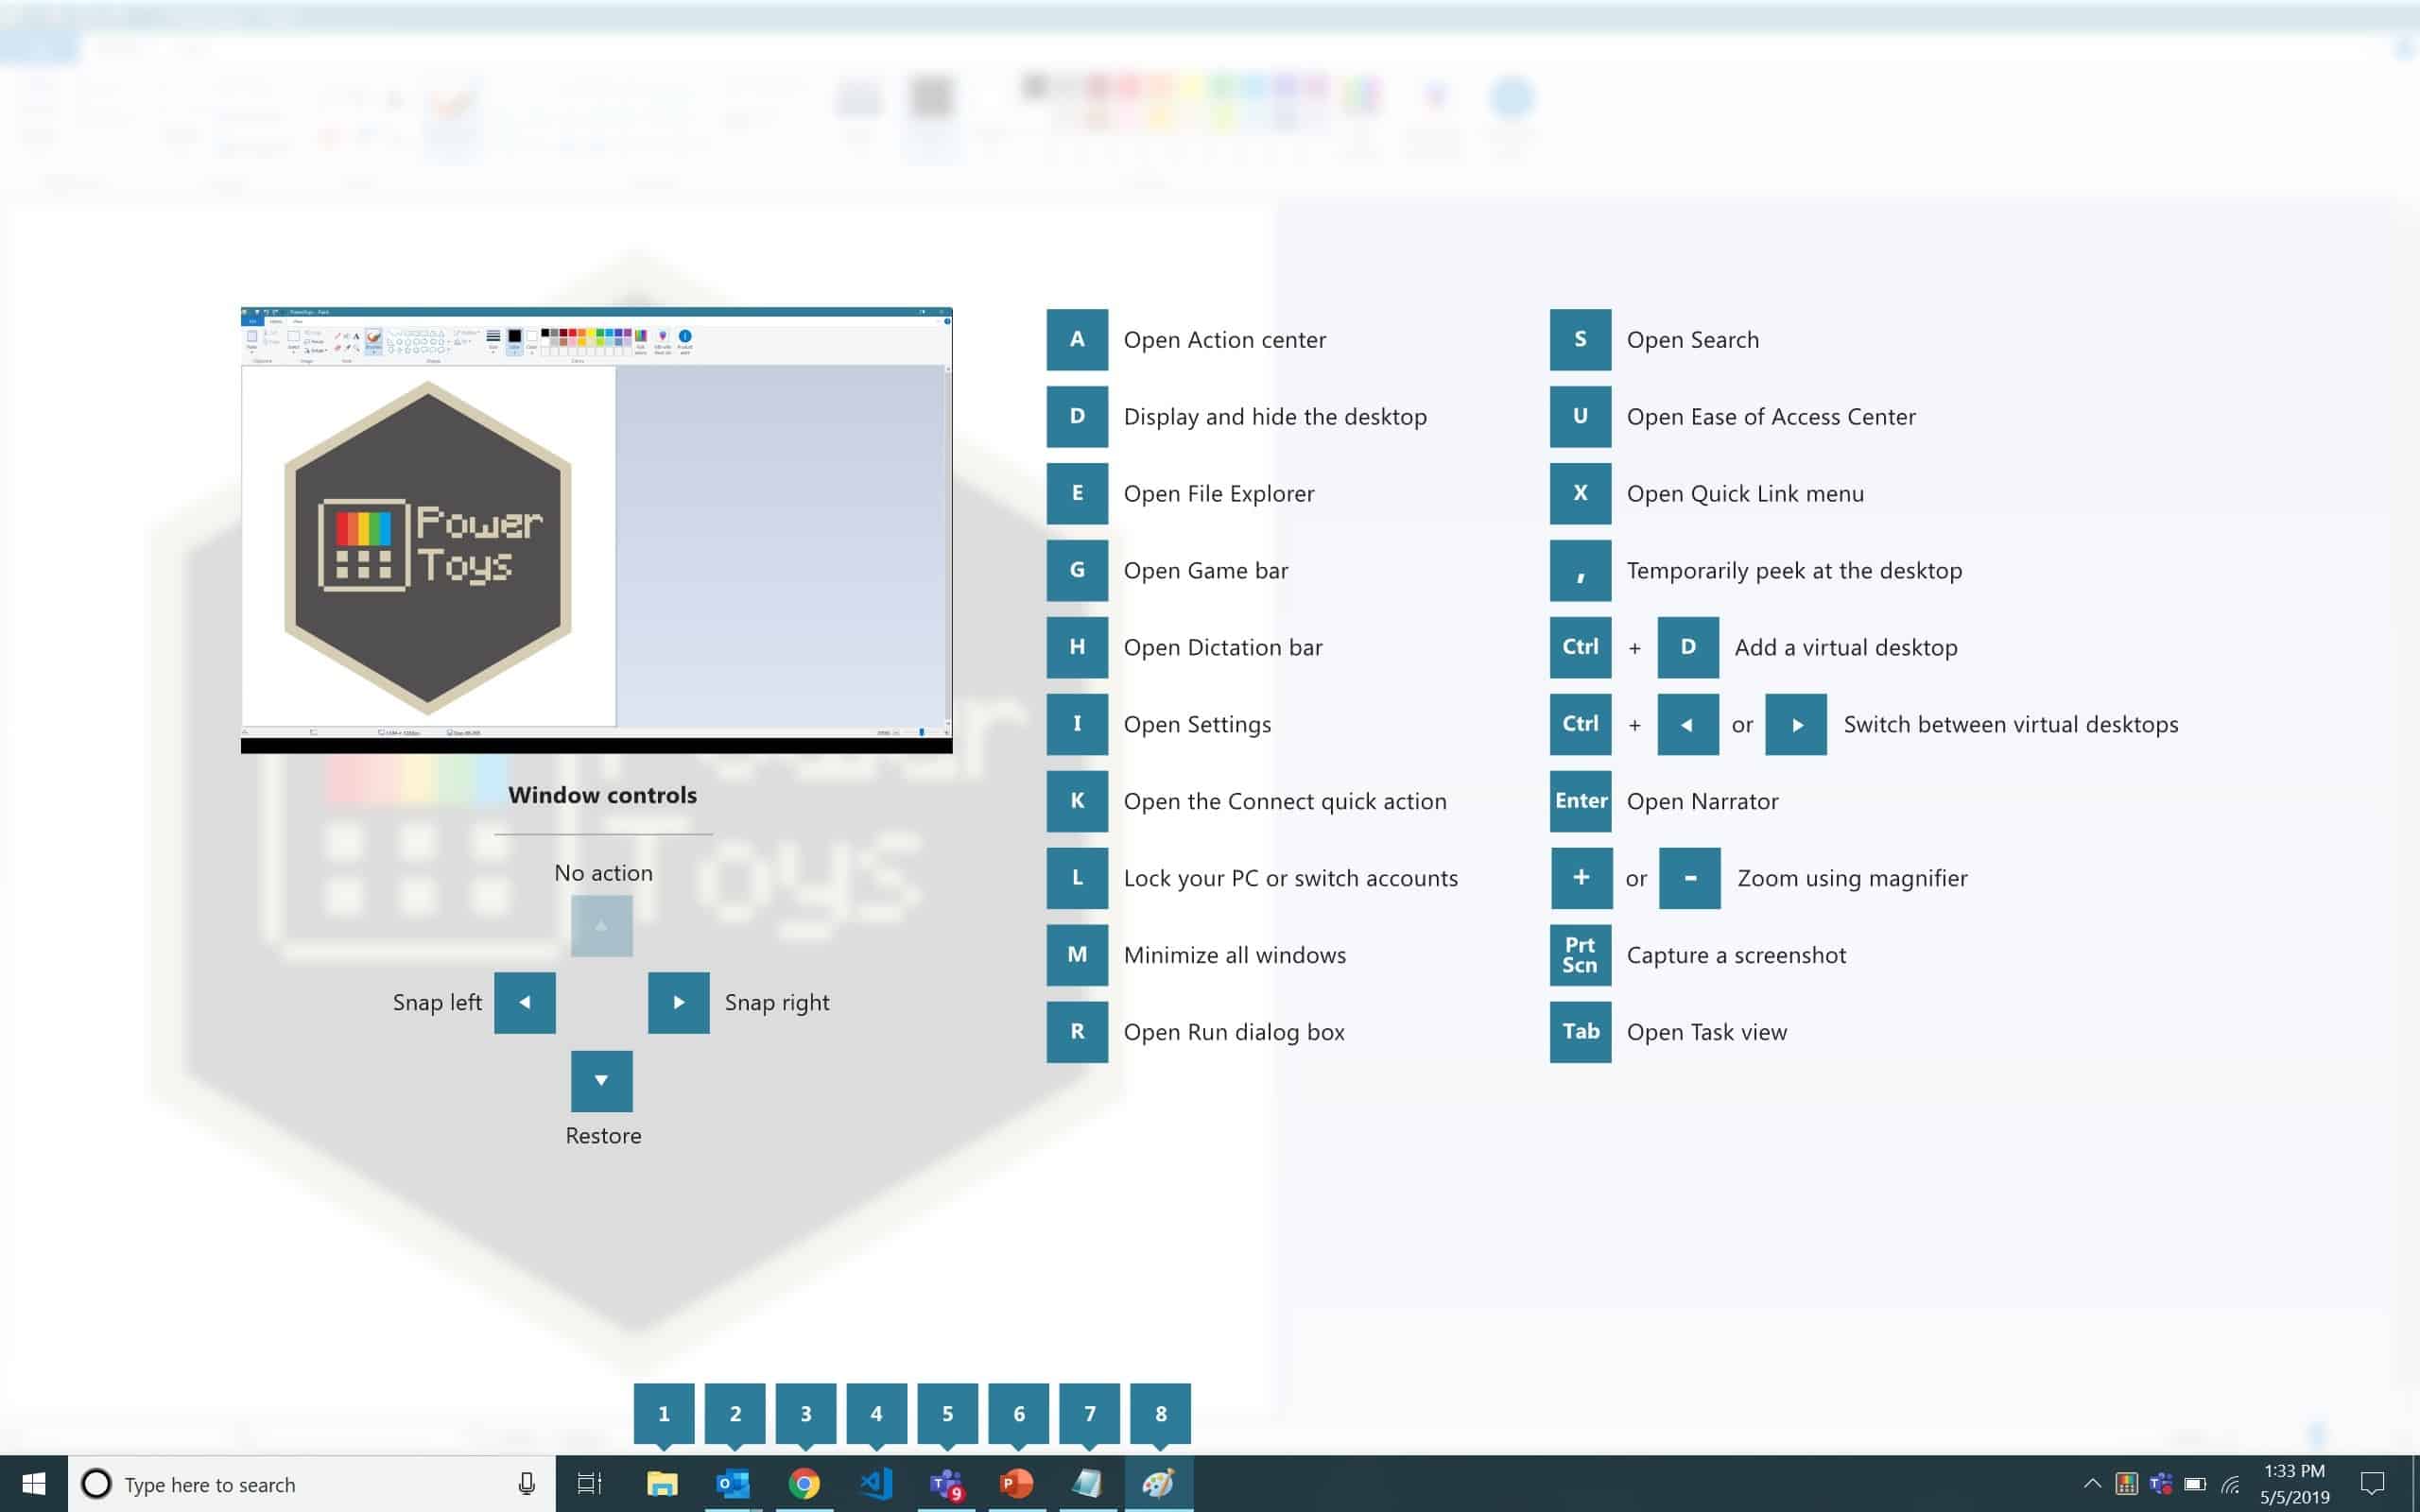Click the Action Center system tray icon
The width and height of the screenshot is (2420, 1512).
[x=2373, y=1485]
